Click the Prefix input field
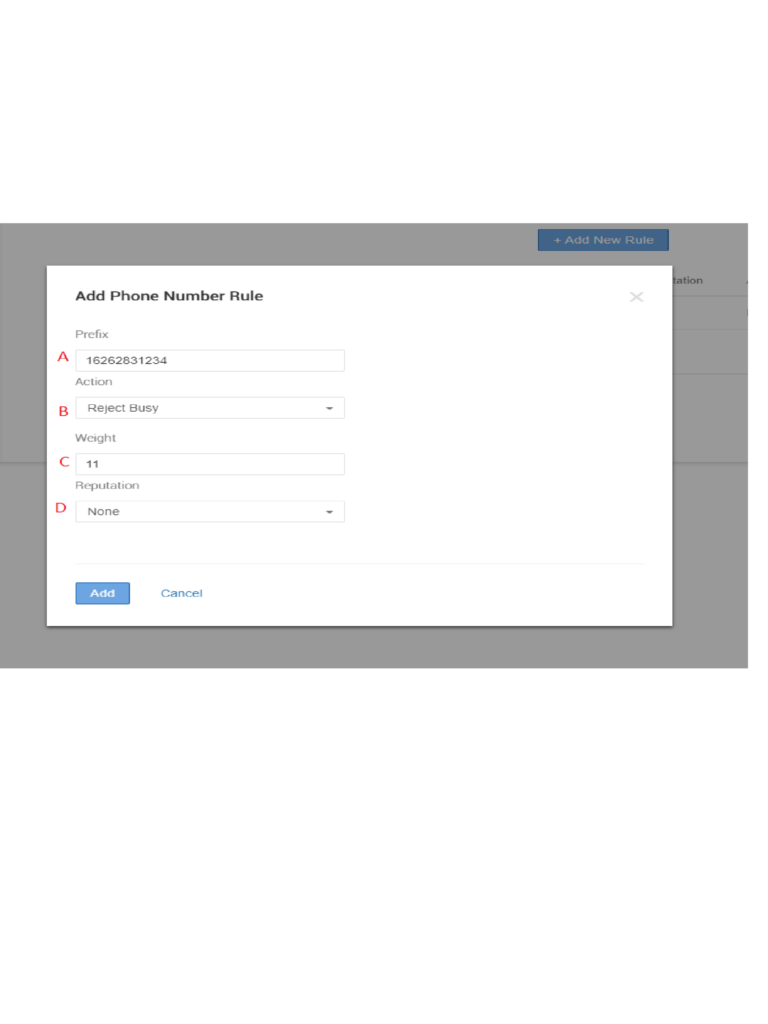The image size is (768, 1024). pyautogui.click(x=210, y=360)
